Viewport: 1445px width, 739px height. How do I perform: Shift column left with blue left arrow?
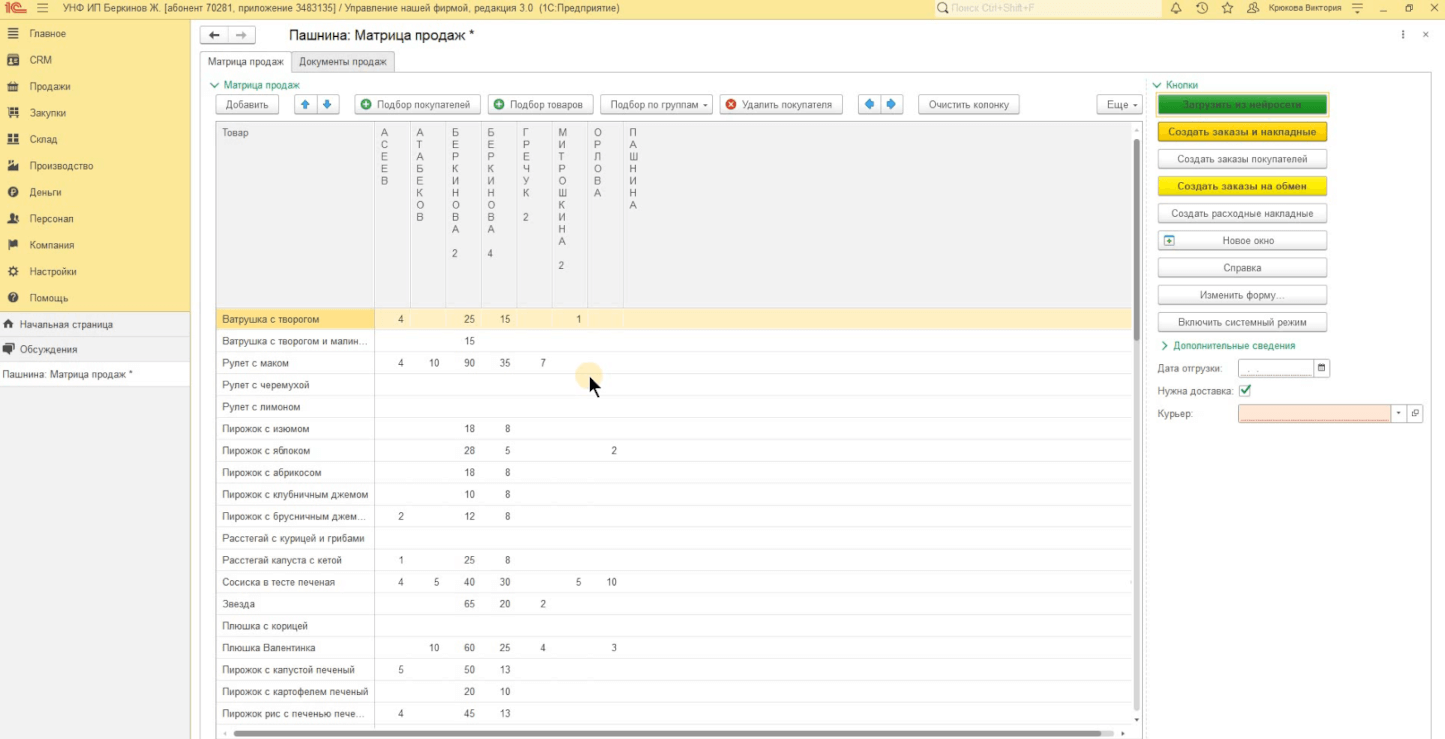869,104
